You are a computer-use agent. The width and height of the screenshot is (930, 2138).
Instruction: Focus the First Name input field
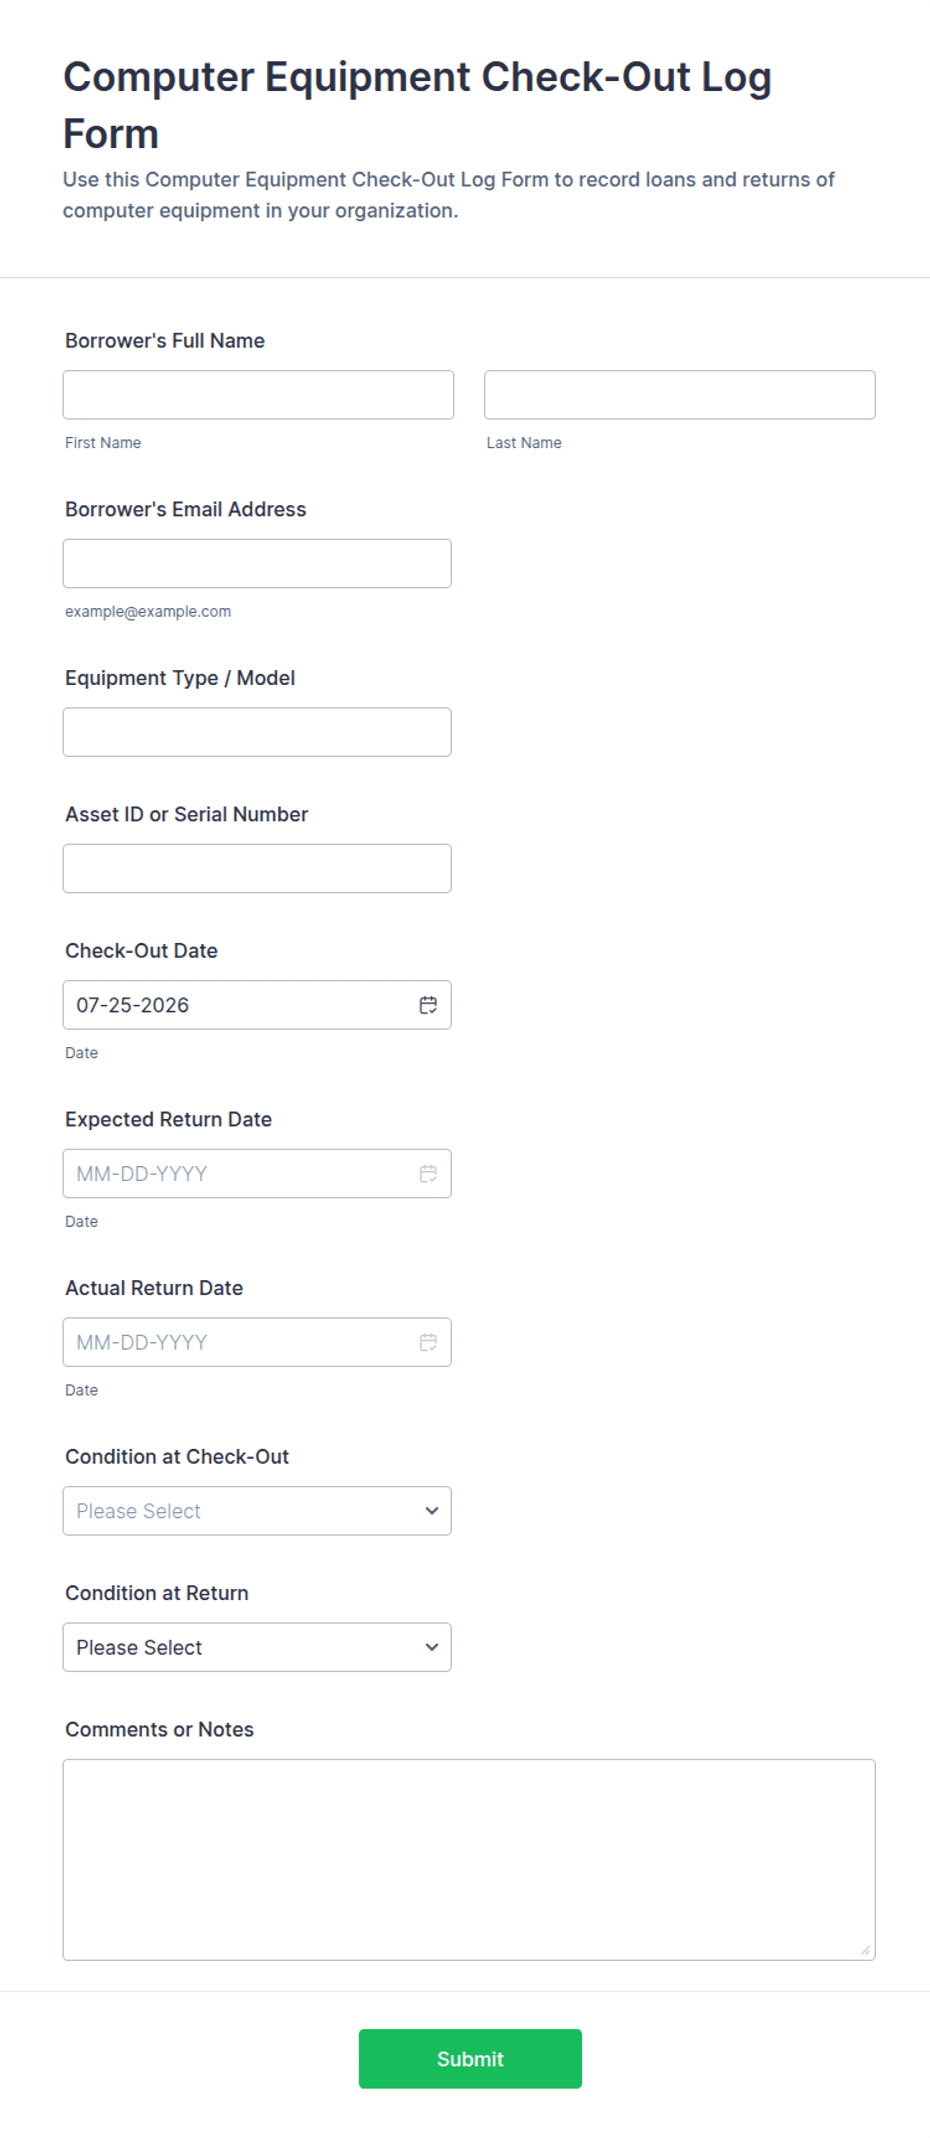click(258, 395)
